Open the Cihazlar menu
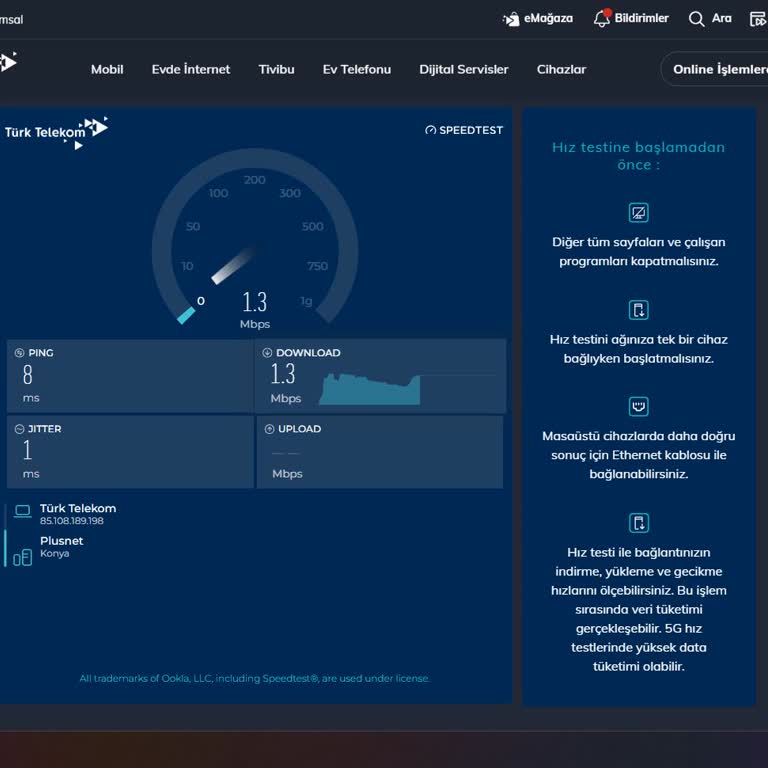 (x=561, y=69)
